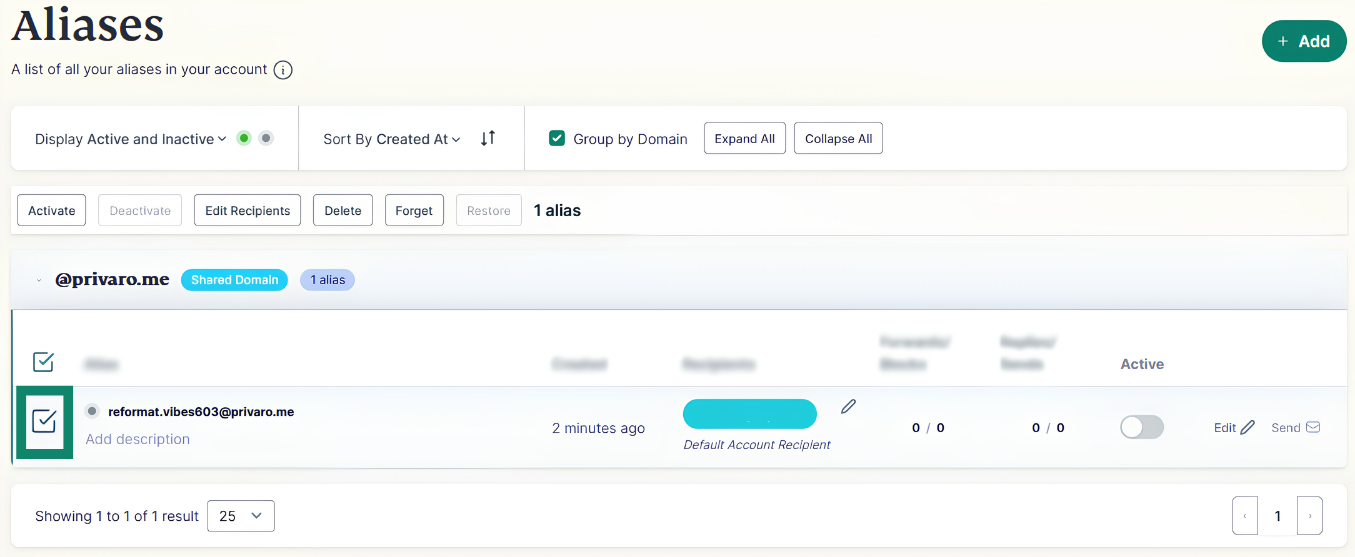This screenshot has height=557, width=1355.
Task: Click Add description field
Action: (x=138, y=439)
